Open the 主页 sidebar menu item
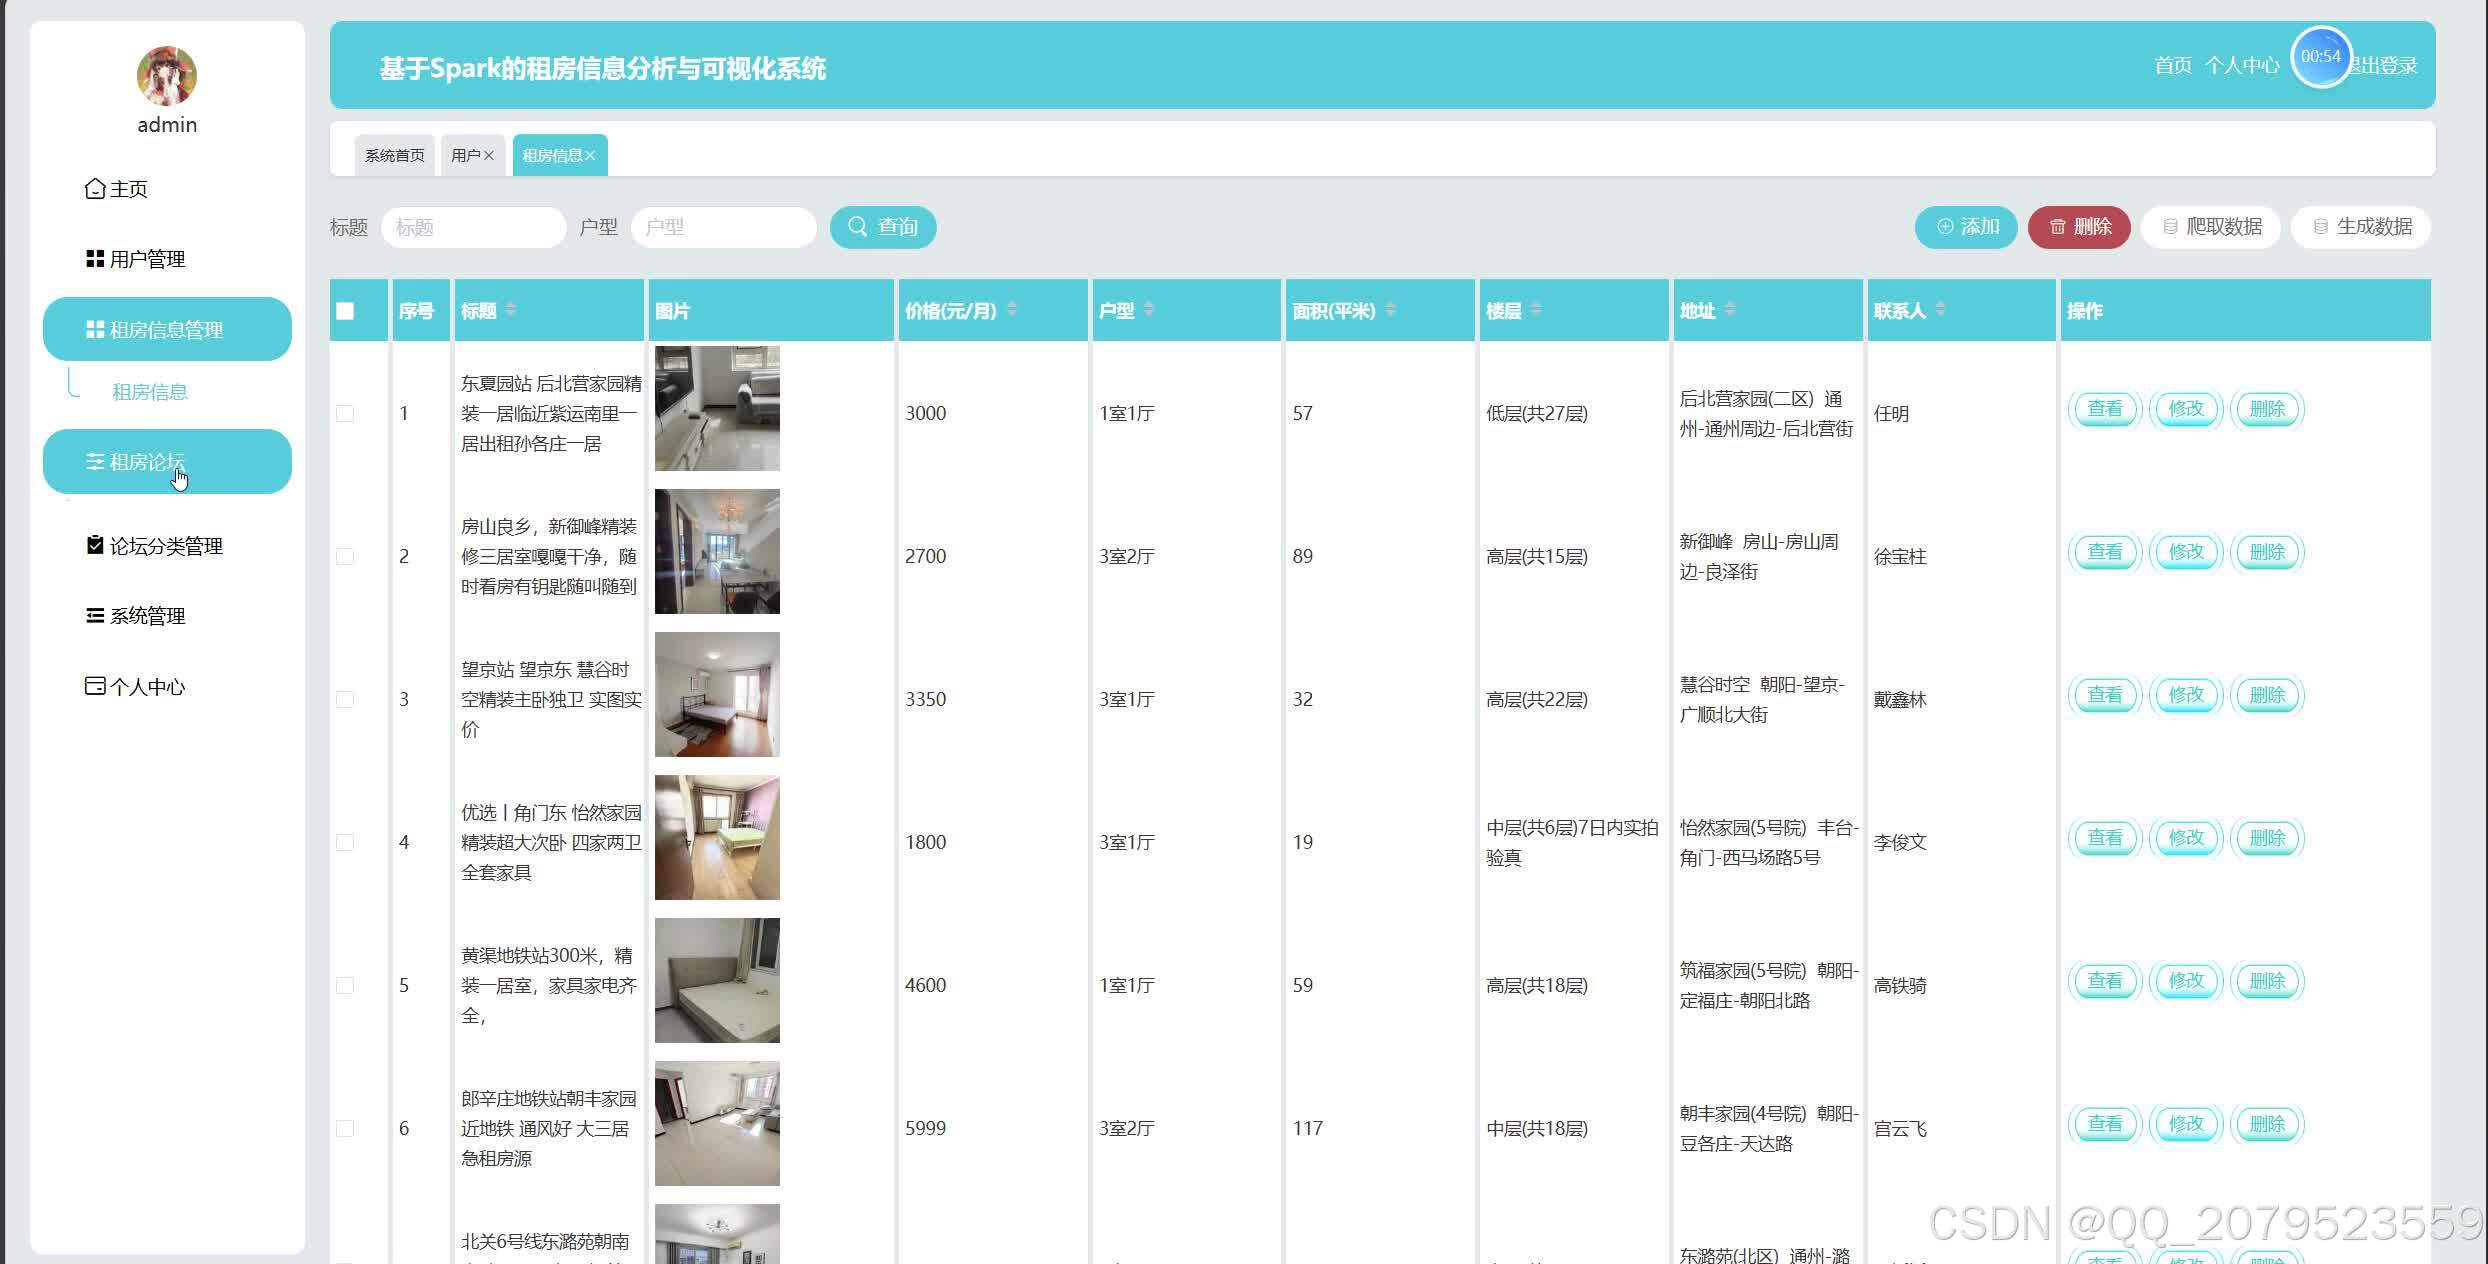Image resolution: width=2488 pixels, height=1264 pixels. coord(167,189)
